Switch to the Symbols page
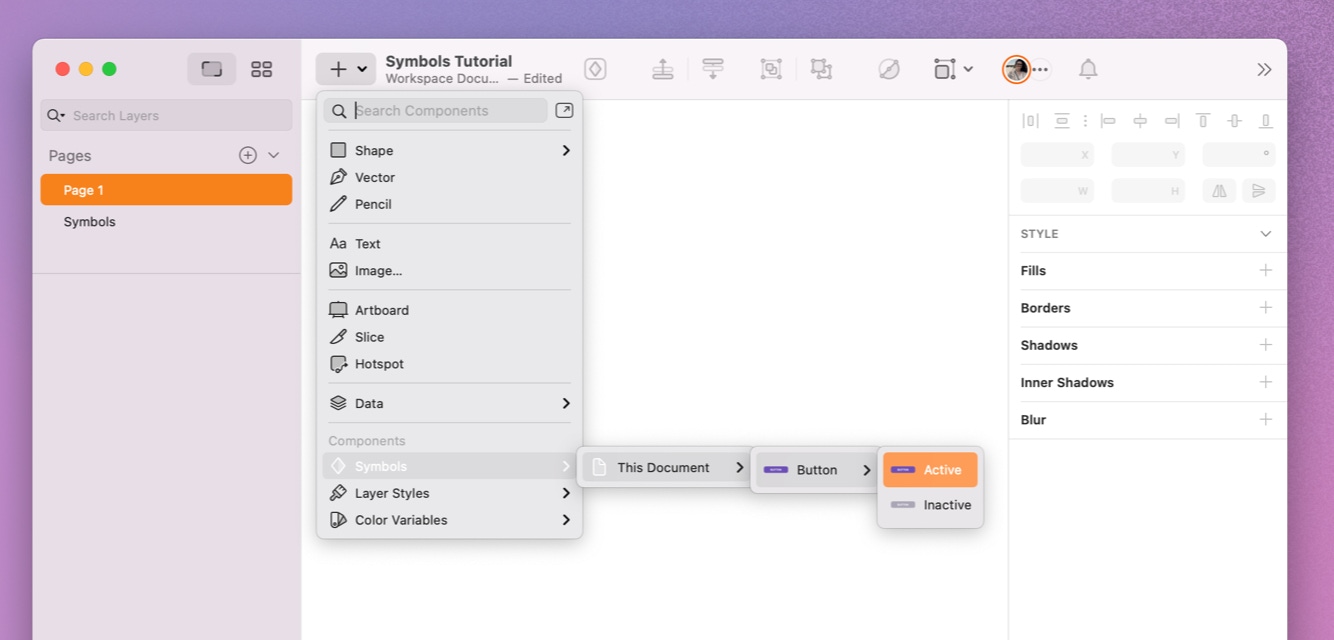This screenshot has width=1334, height=640. (x=89, y=221)
